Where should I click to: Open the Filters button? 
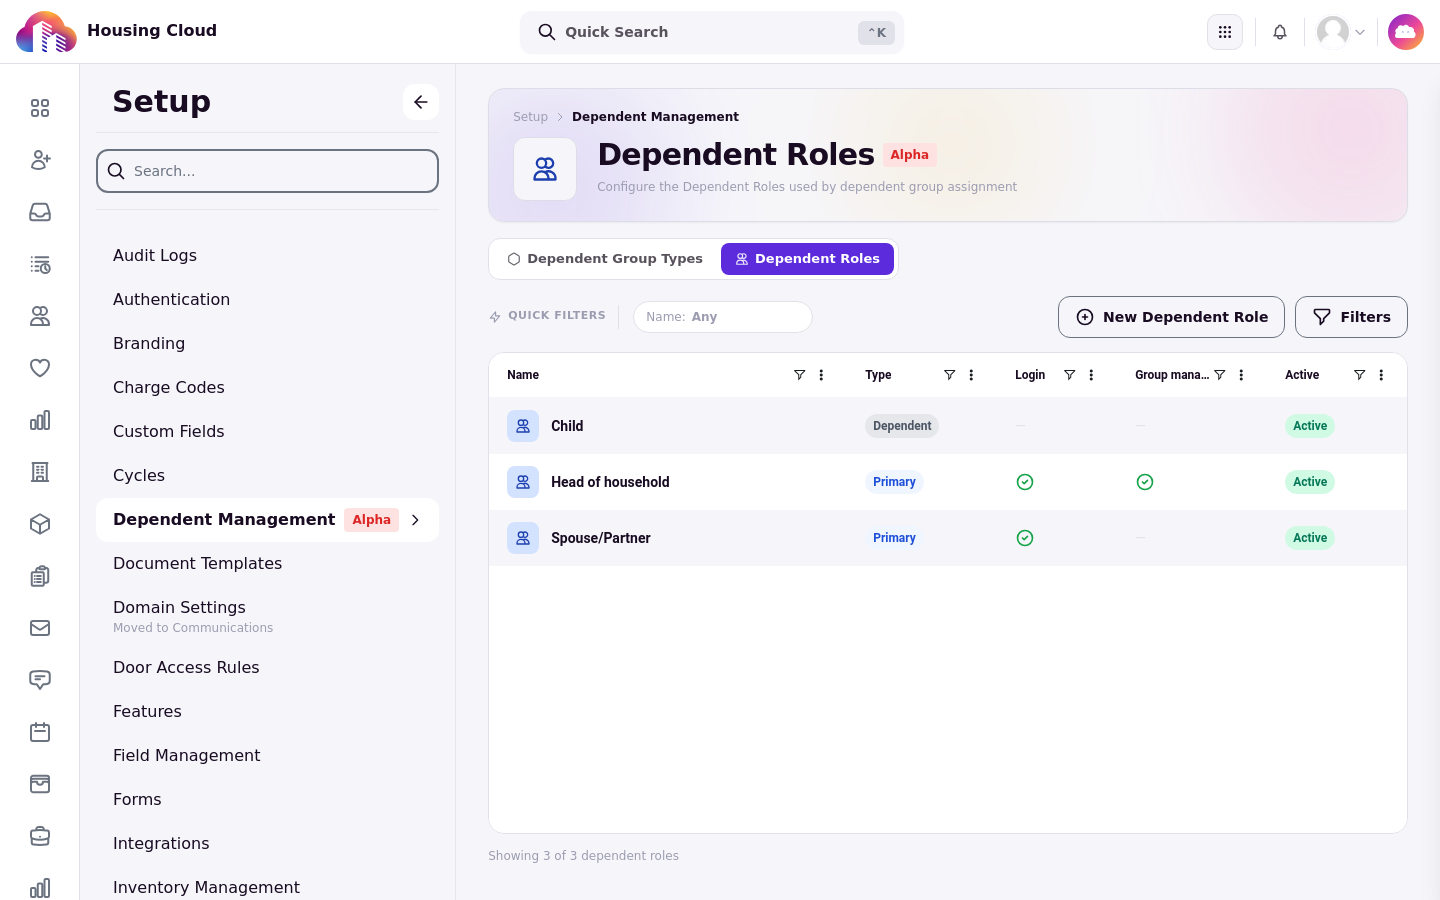click(x=1351, y=317)
